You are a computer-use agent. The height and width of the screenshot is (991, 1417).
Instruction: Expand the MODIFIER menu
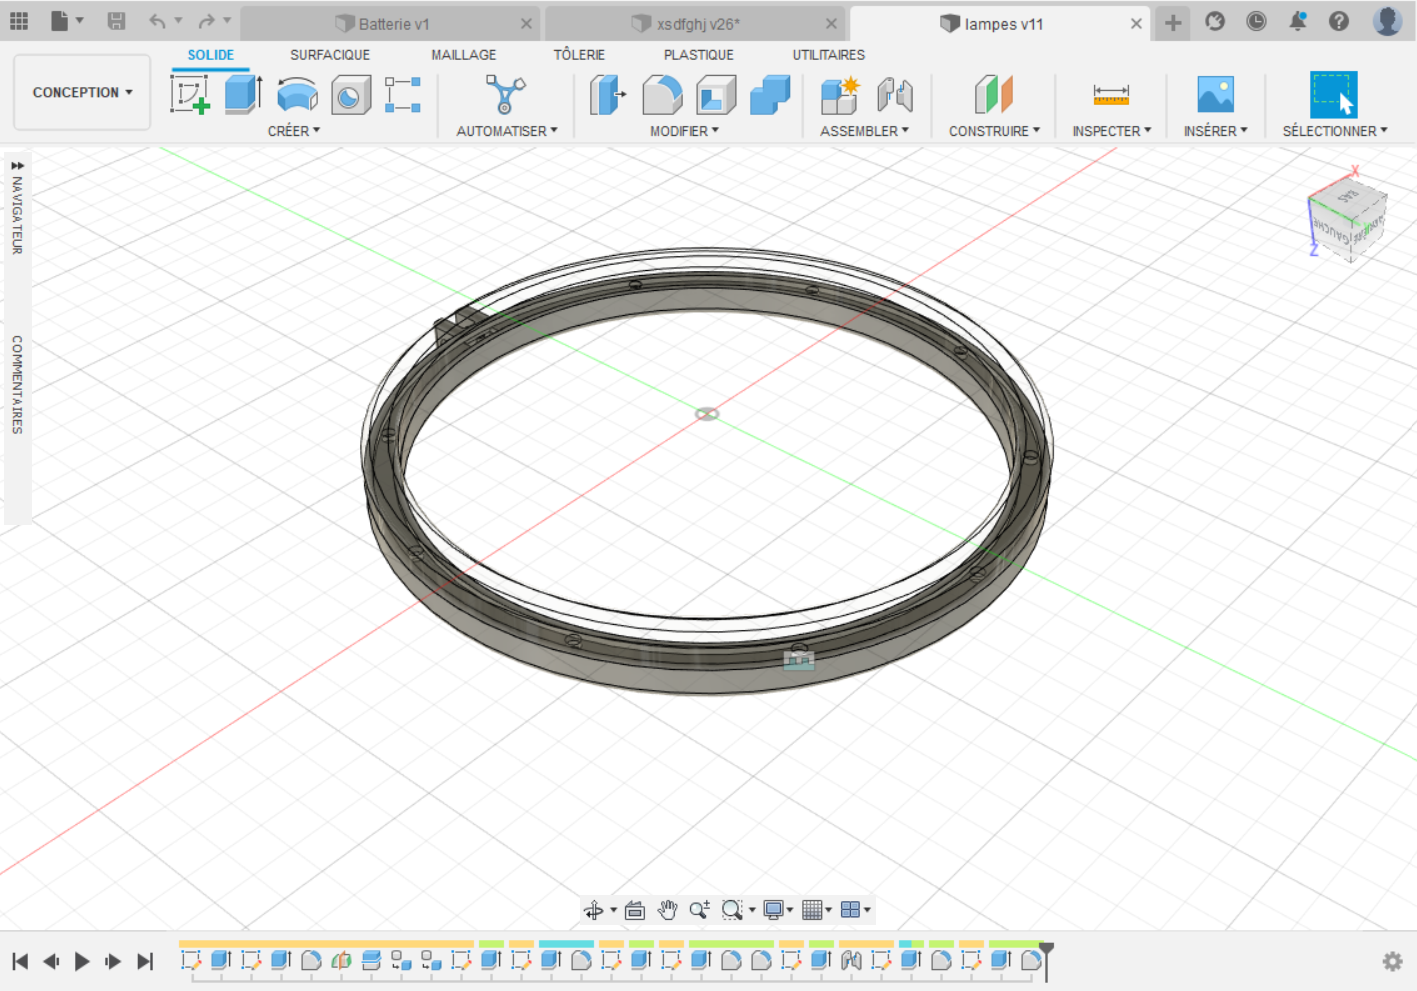pyautogui.click(x=684, y=131)
